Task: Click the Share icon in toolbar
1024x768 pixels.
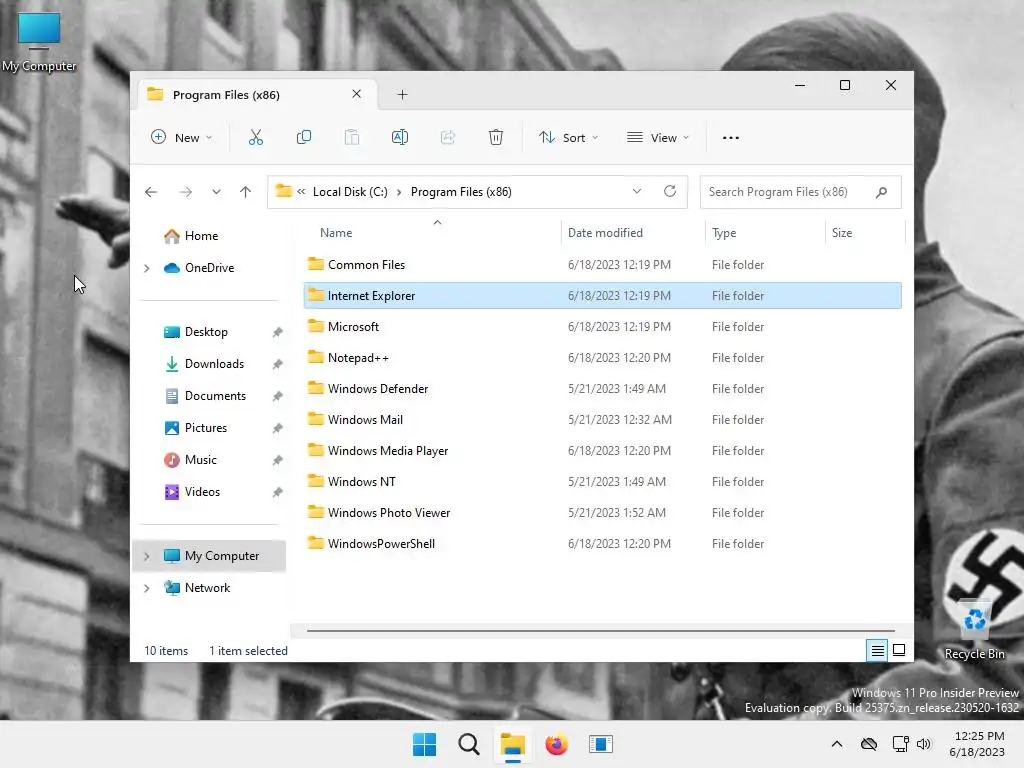Action: [x=448, y=137]
